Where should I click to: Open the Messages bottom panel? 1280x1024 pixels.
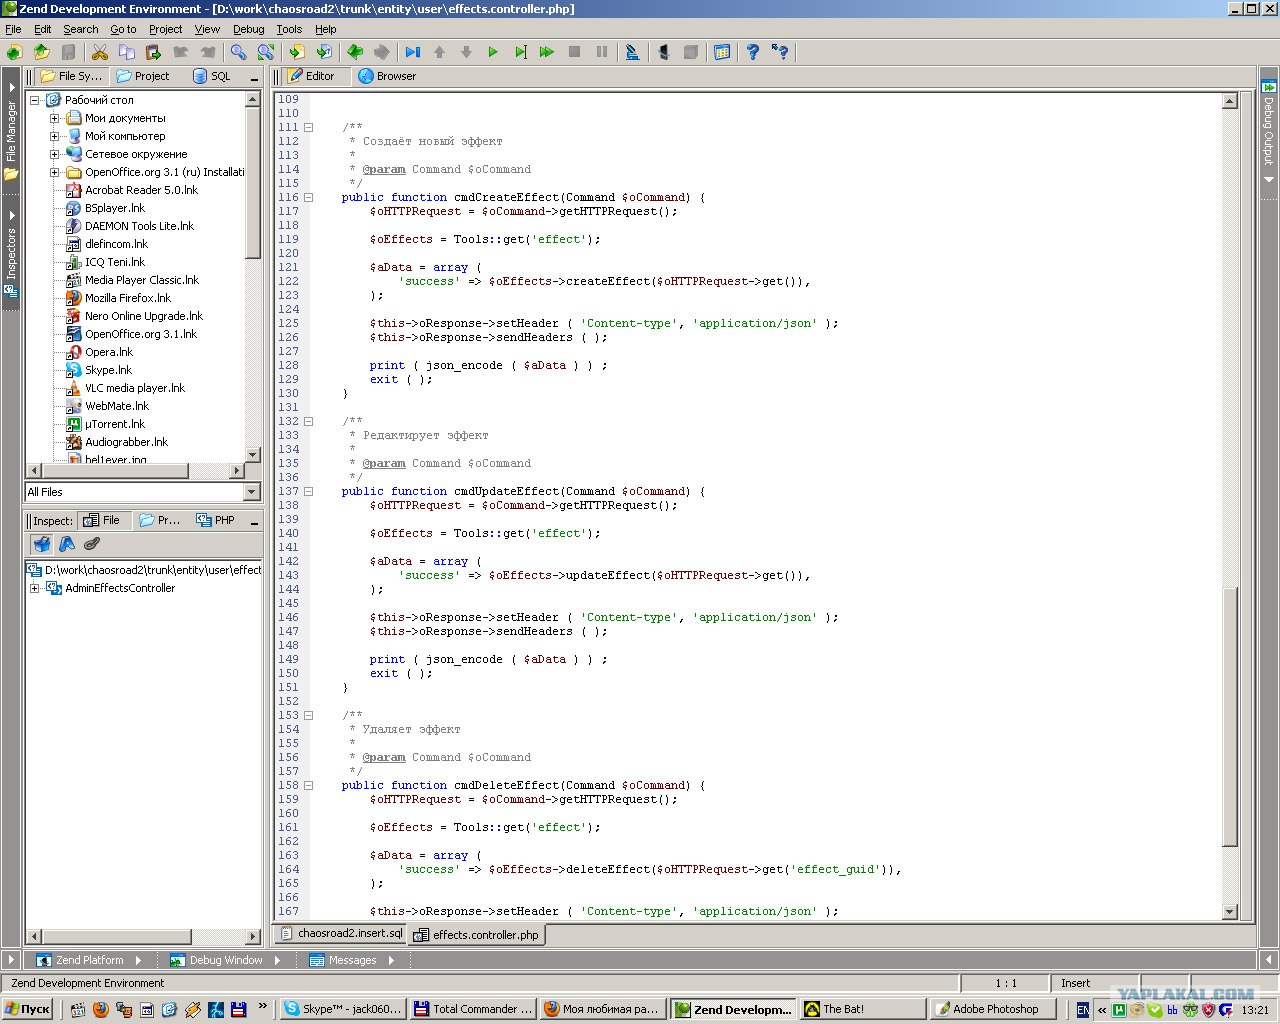[352, 960]
